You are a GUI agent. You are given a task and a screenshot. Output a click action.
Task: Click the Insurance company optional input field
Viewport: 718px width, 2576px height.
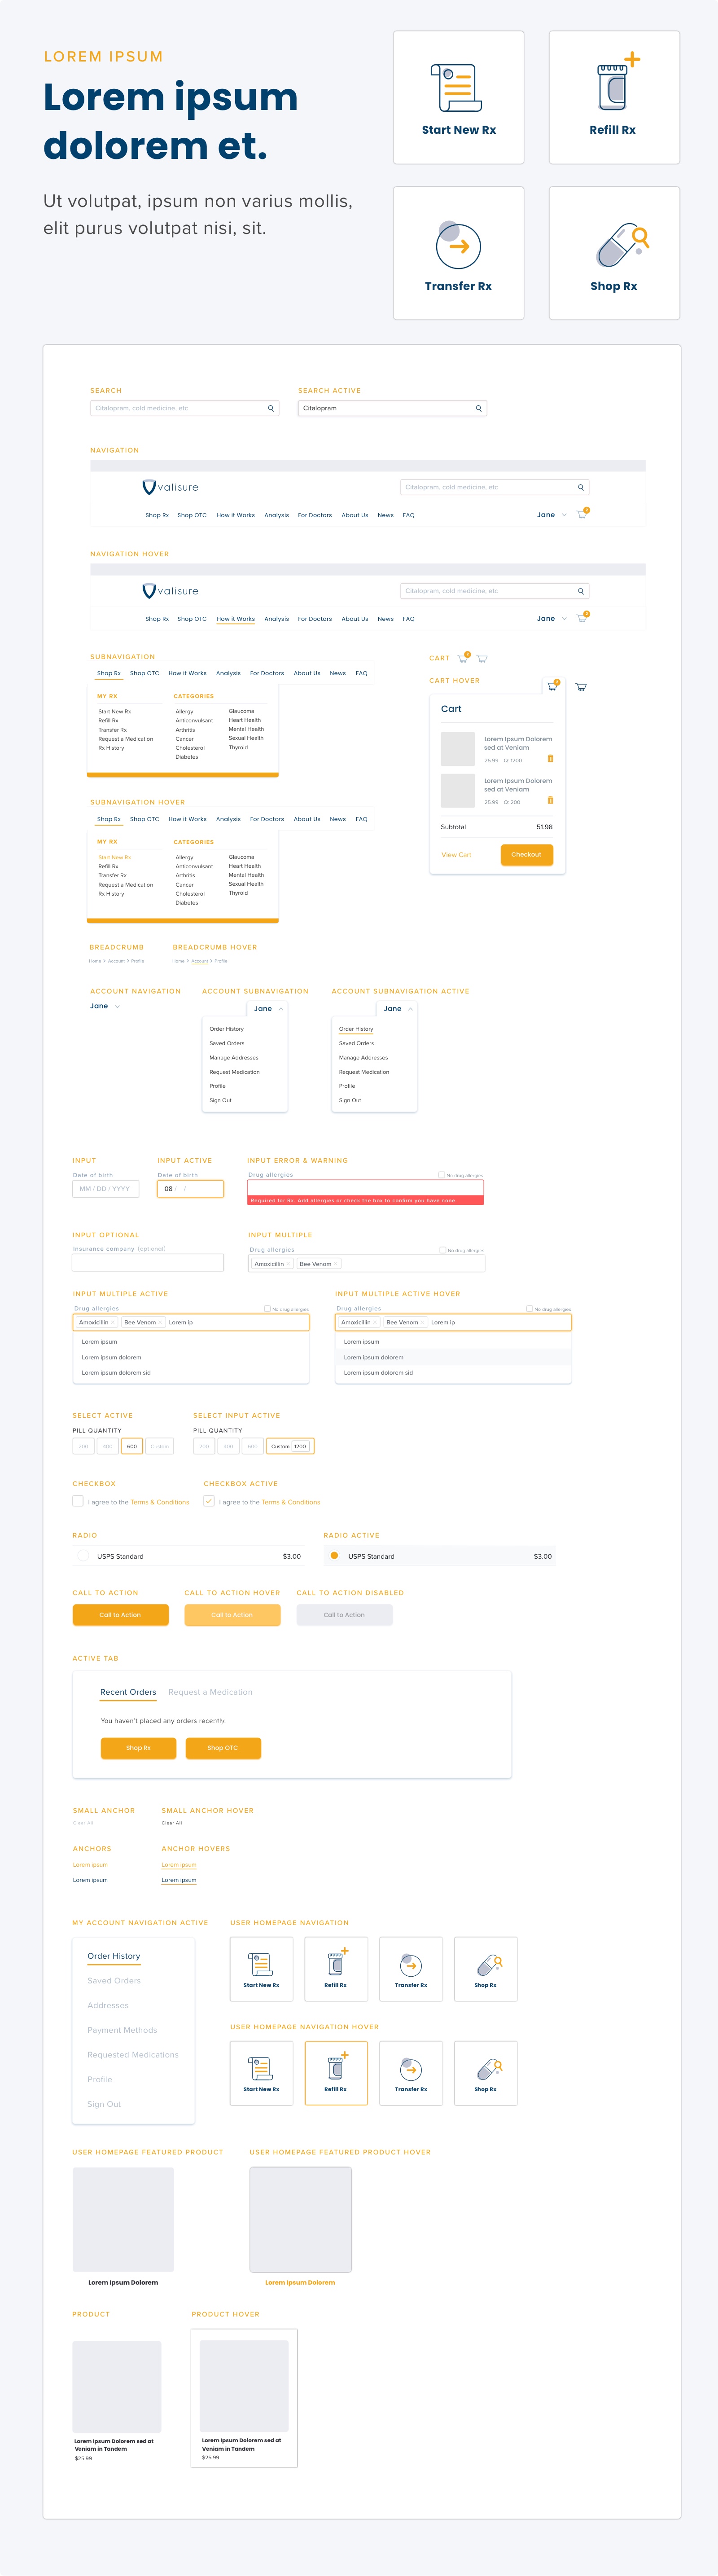148,1263
